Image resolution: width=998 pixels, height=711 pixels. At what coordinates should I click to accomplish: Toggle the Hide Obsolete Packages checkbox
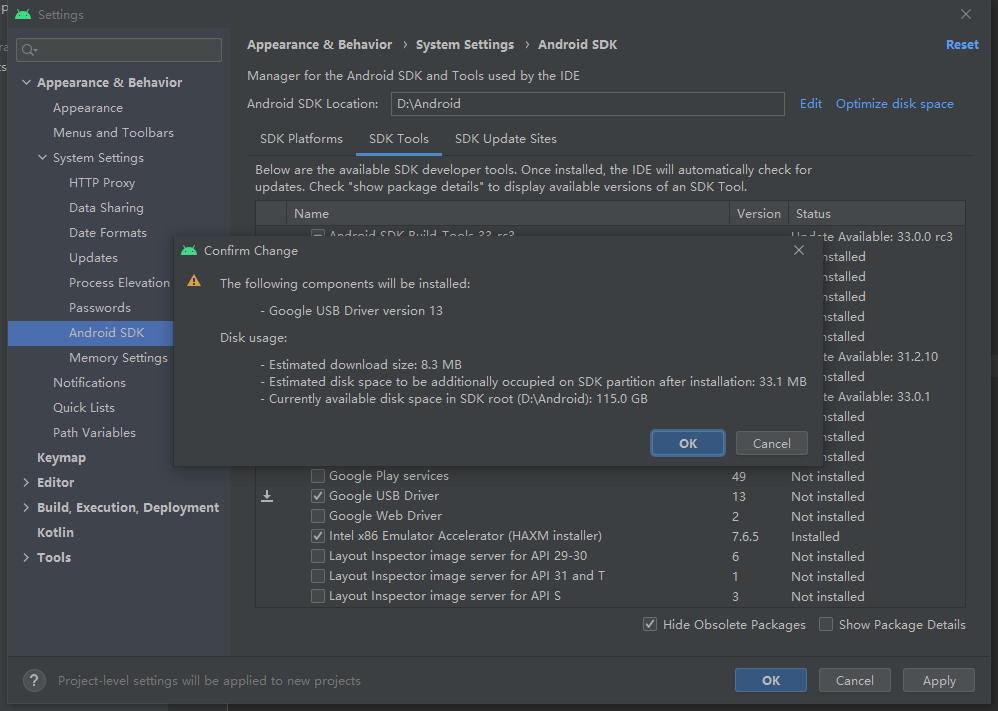click(651, 624)
